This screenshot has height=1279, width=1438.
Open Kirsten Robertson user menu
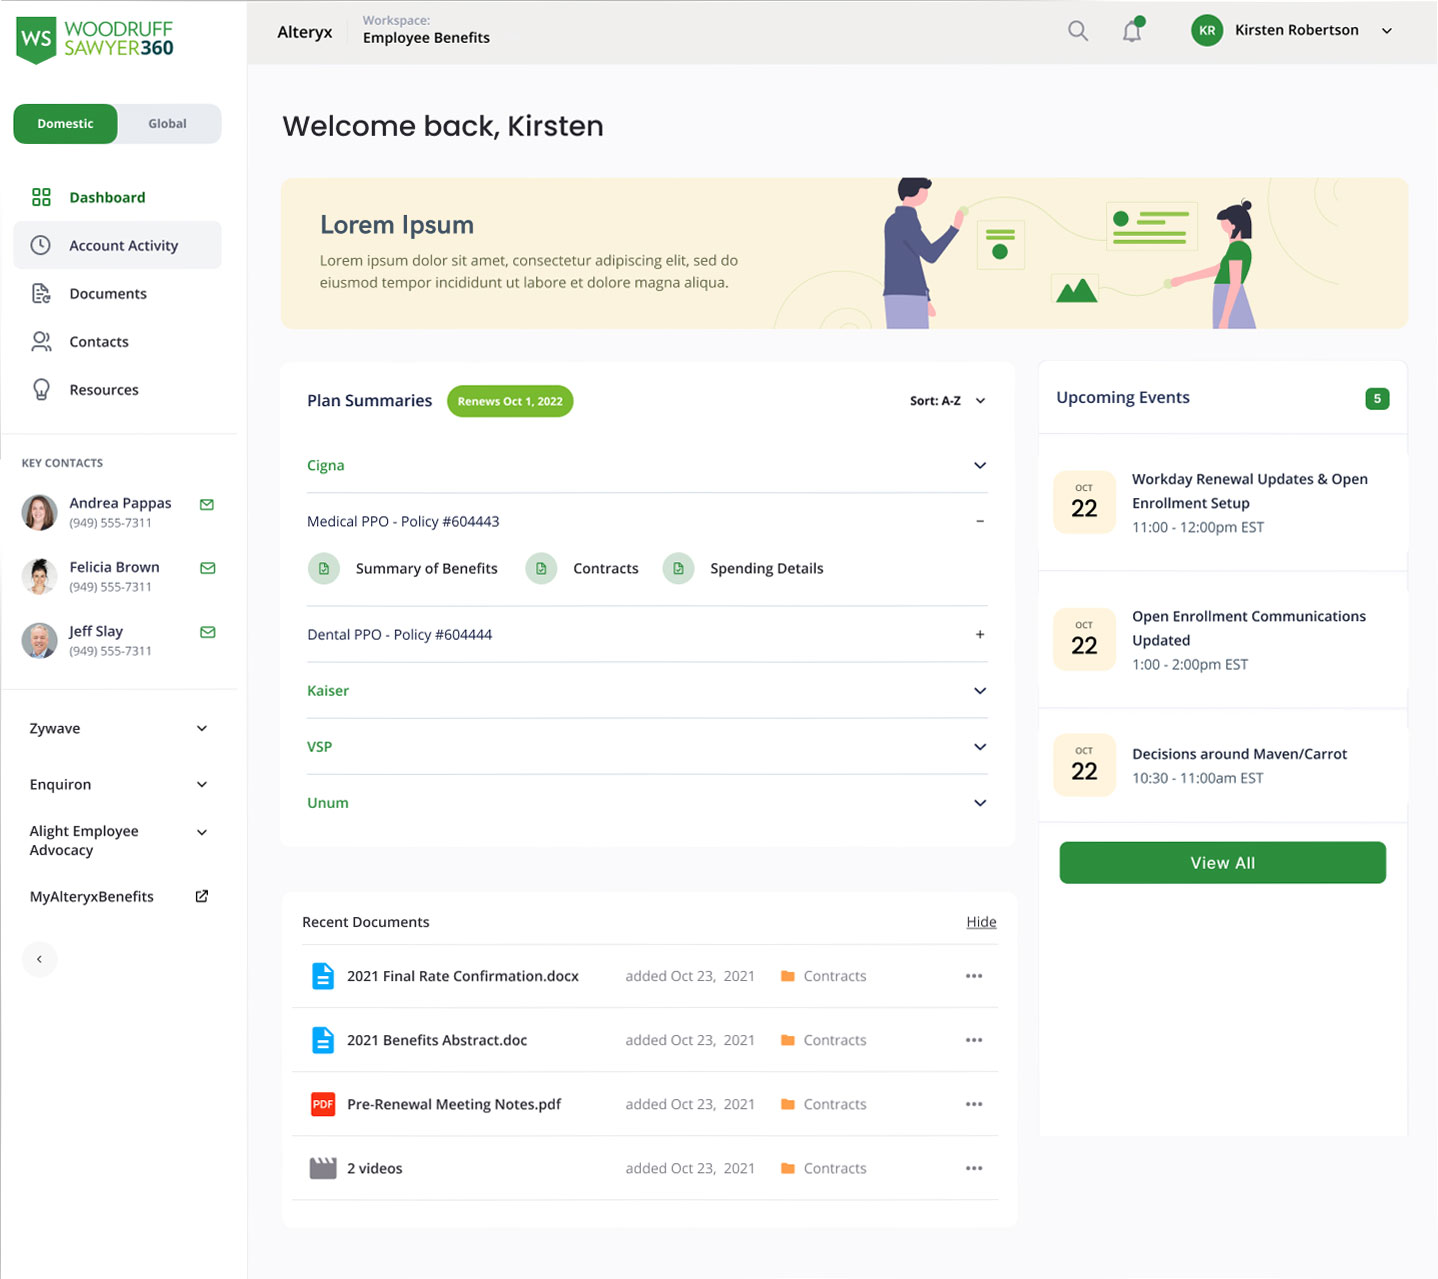1386,31
